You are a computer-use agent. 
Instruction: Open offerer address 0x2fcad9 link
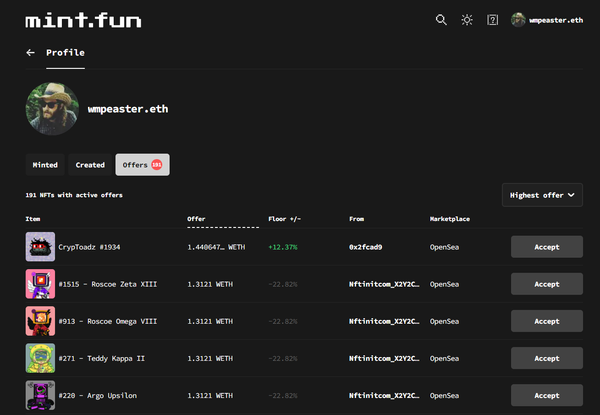365,247
